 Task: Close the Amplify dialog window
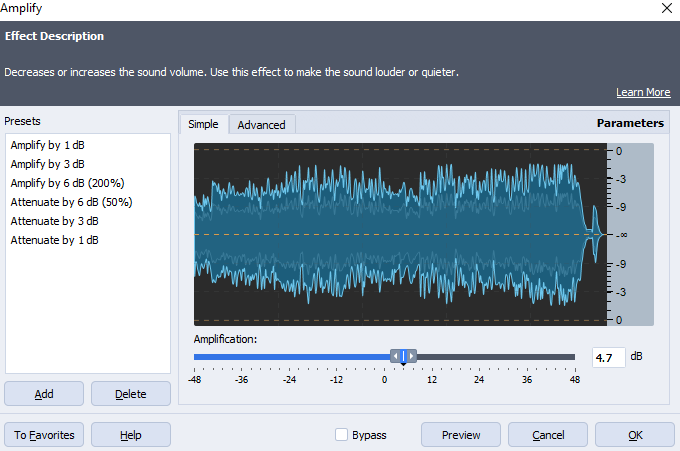[666, 8]
